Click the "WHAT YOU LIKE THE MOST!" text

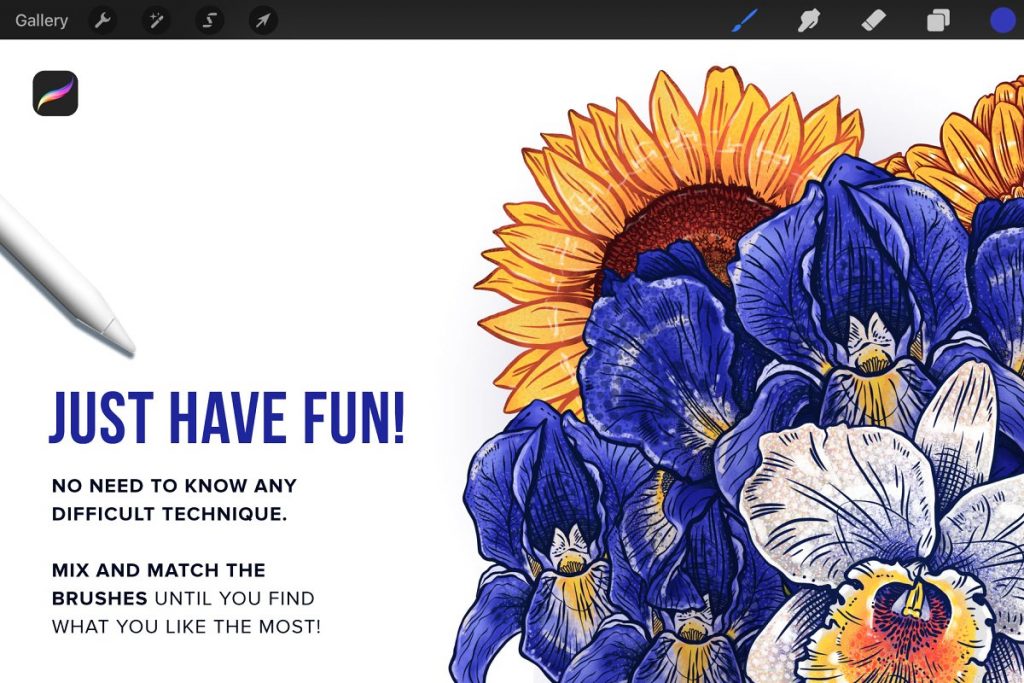click(x=186, y=627)
